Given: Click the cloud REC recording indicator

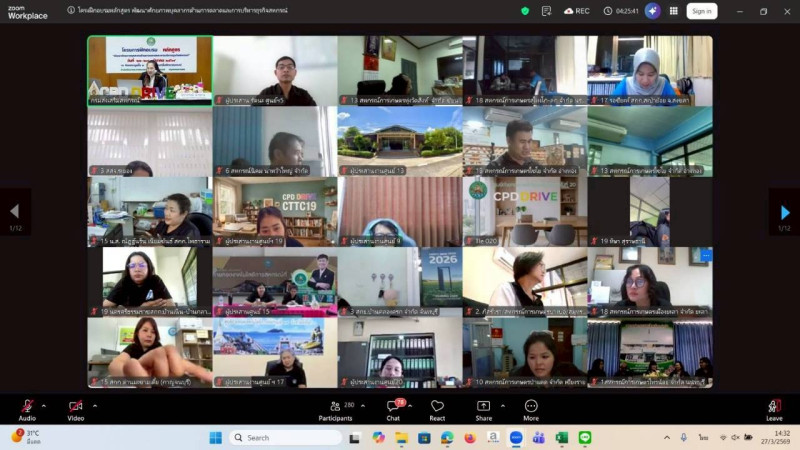Looking at the screenshot, I should point(577,11).
